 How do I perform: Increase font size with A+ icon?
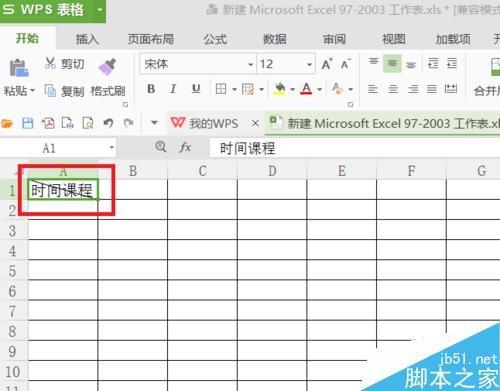click(327, 64)
